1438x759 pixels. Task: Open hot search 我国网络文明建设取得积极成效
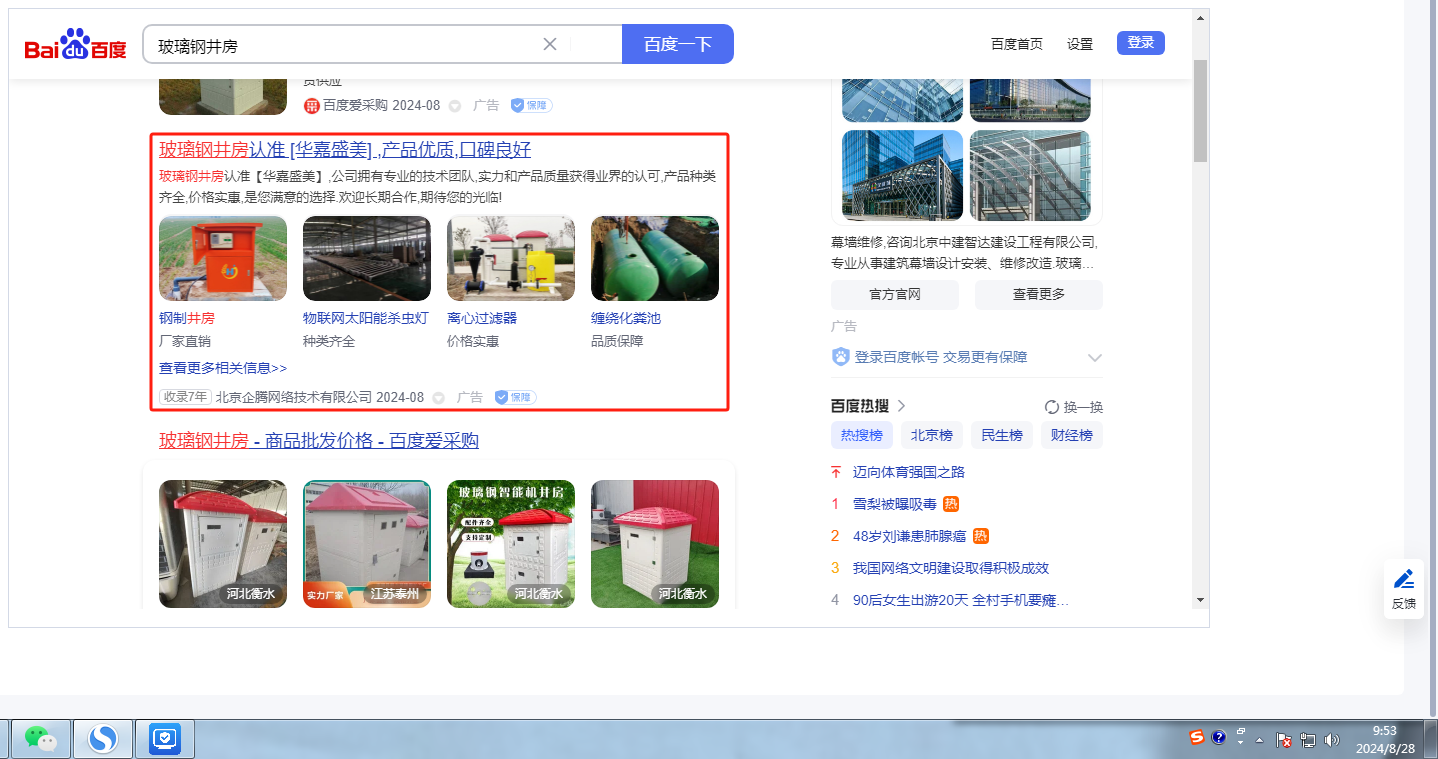[951, 568]
